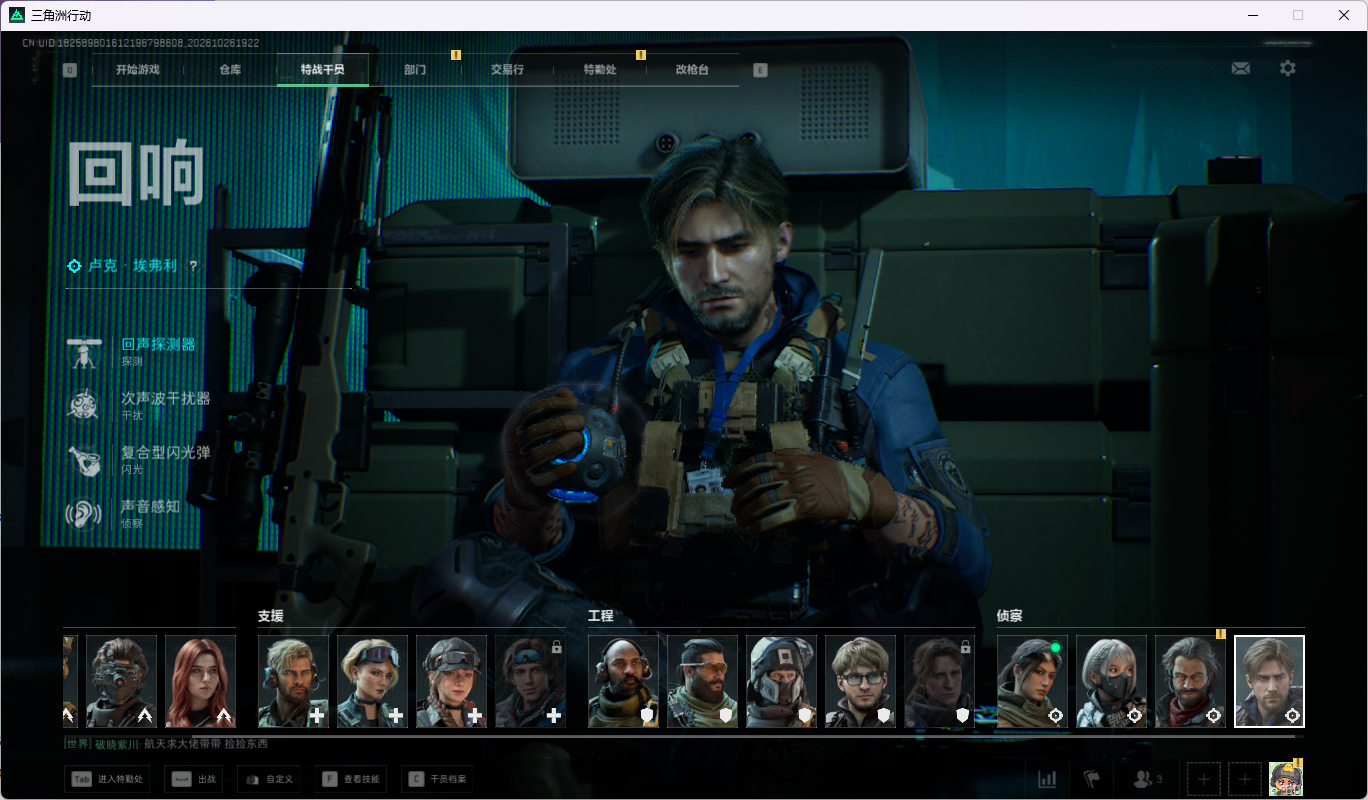Click the 进入特勤处 Tab button
This screenshot has height=800, width=1368.
(107, 779)
